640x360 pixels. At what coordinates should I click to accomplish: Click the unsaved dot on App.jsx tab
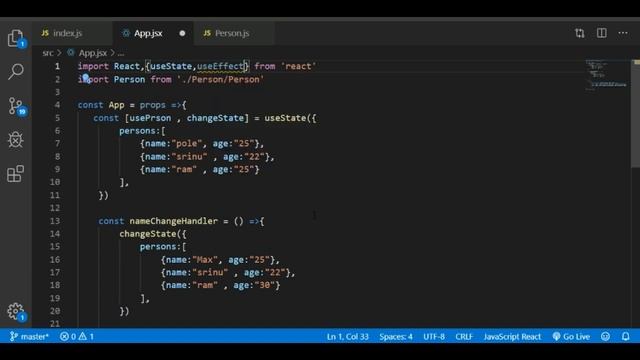(x=182, y=33)
